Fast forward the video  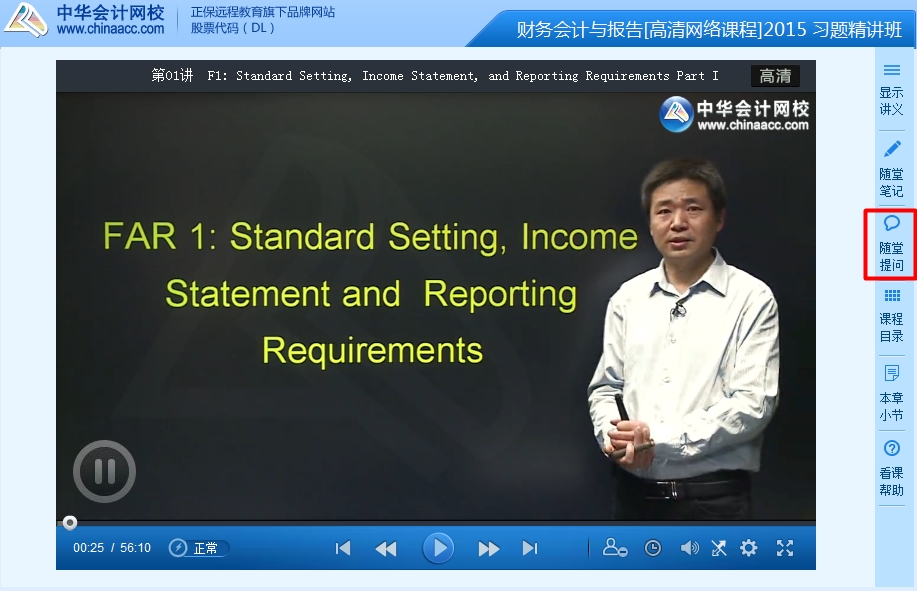(x=488, y=548)
